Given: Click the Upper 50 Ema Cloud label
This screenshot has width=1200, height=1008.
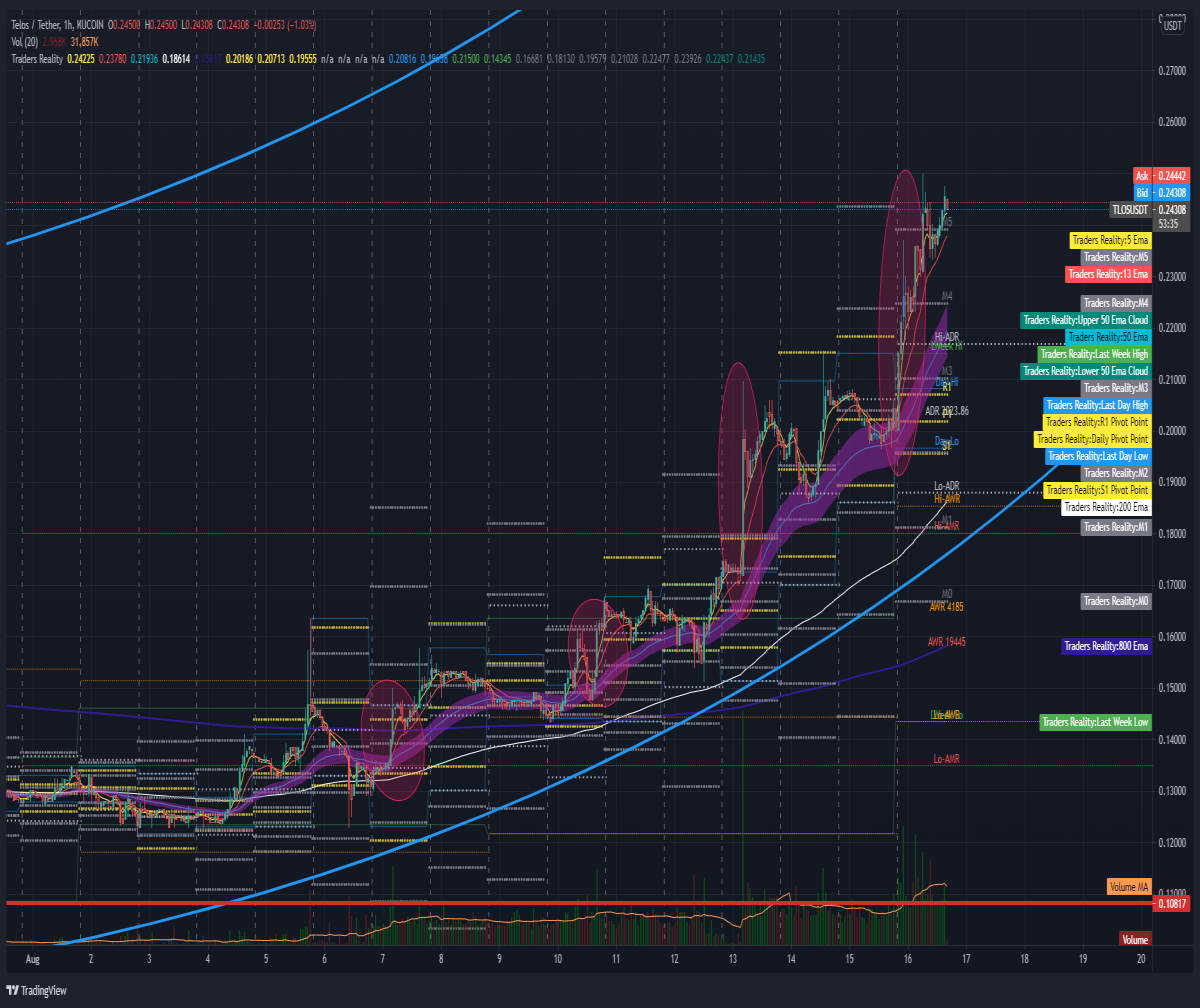Looking at the screenshot, I should 1086,321.
